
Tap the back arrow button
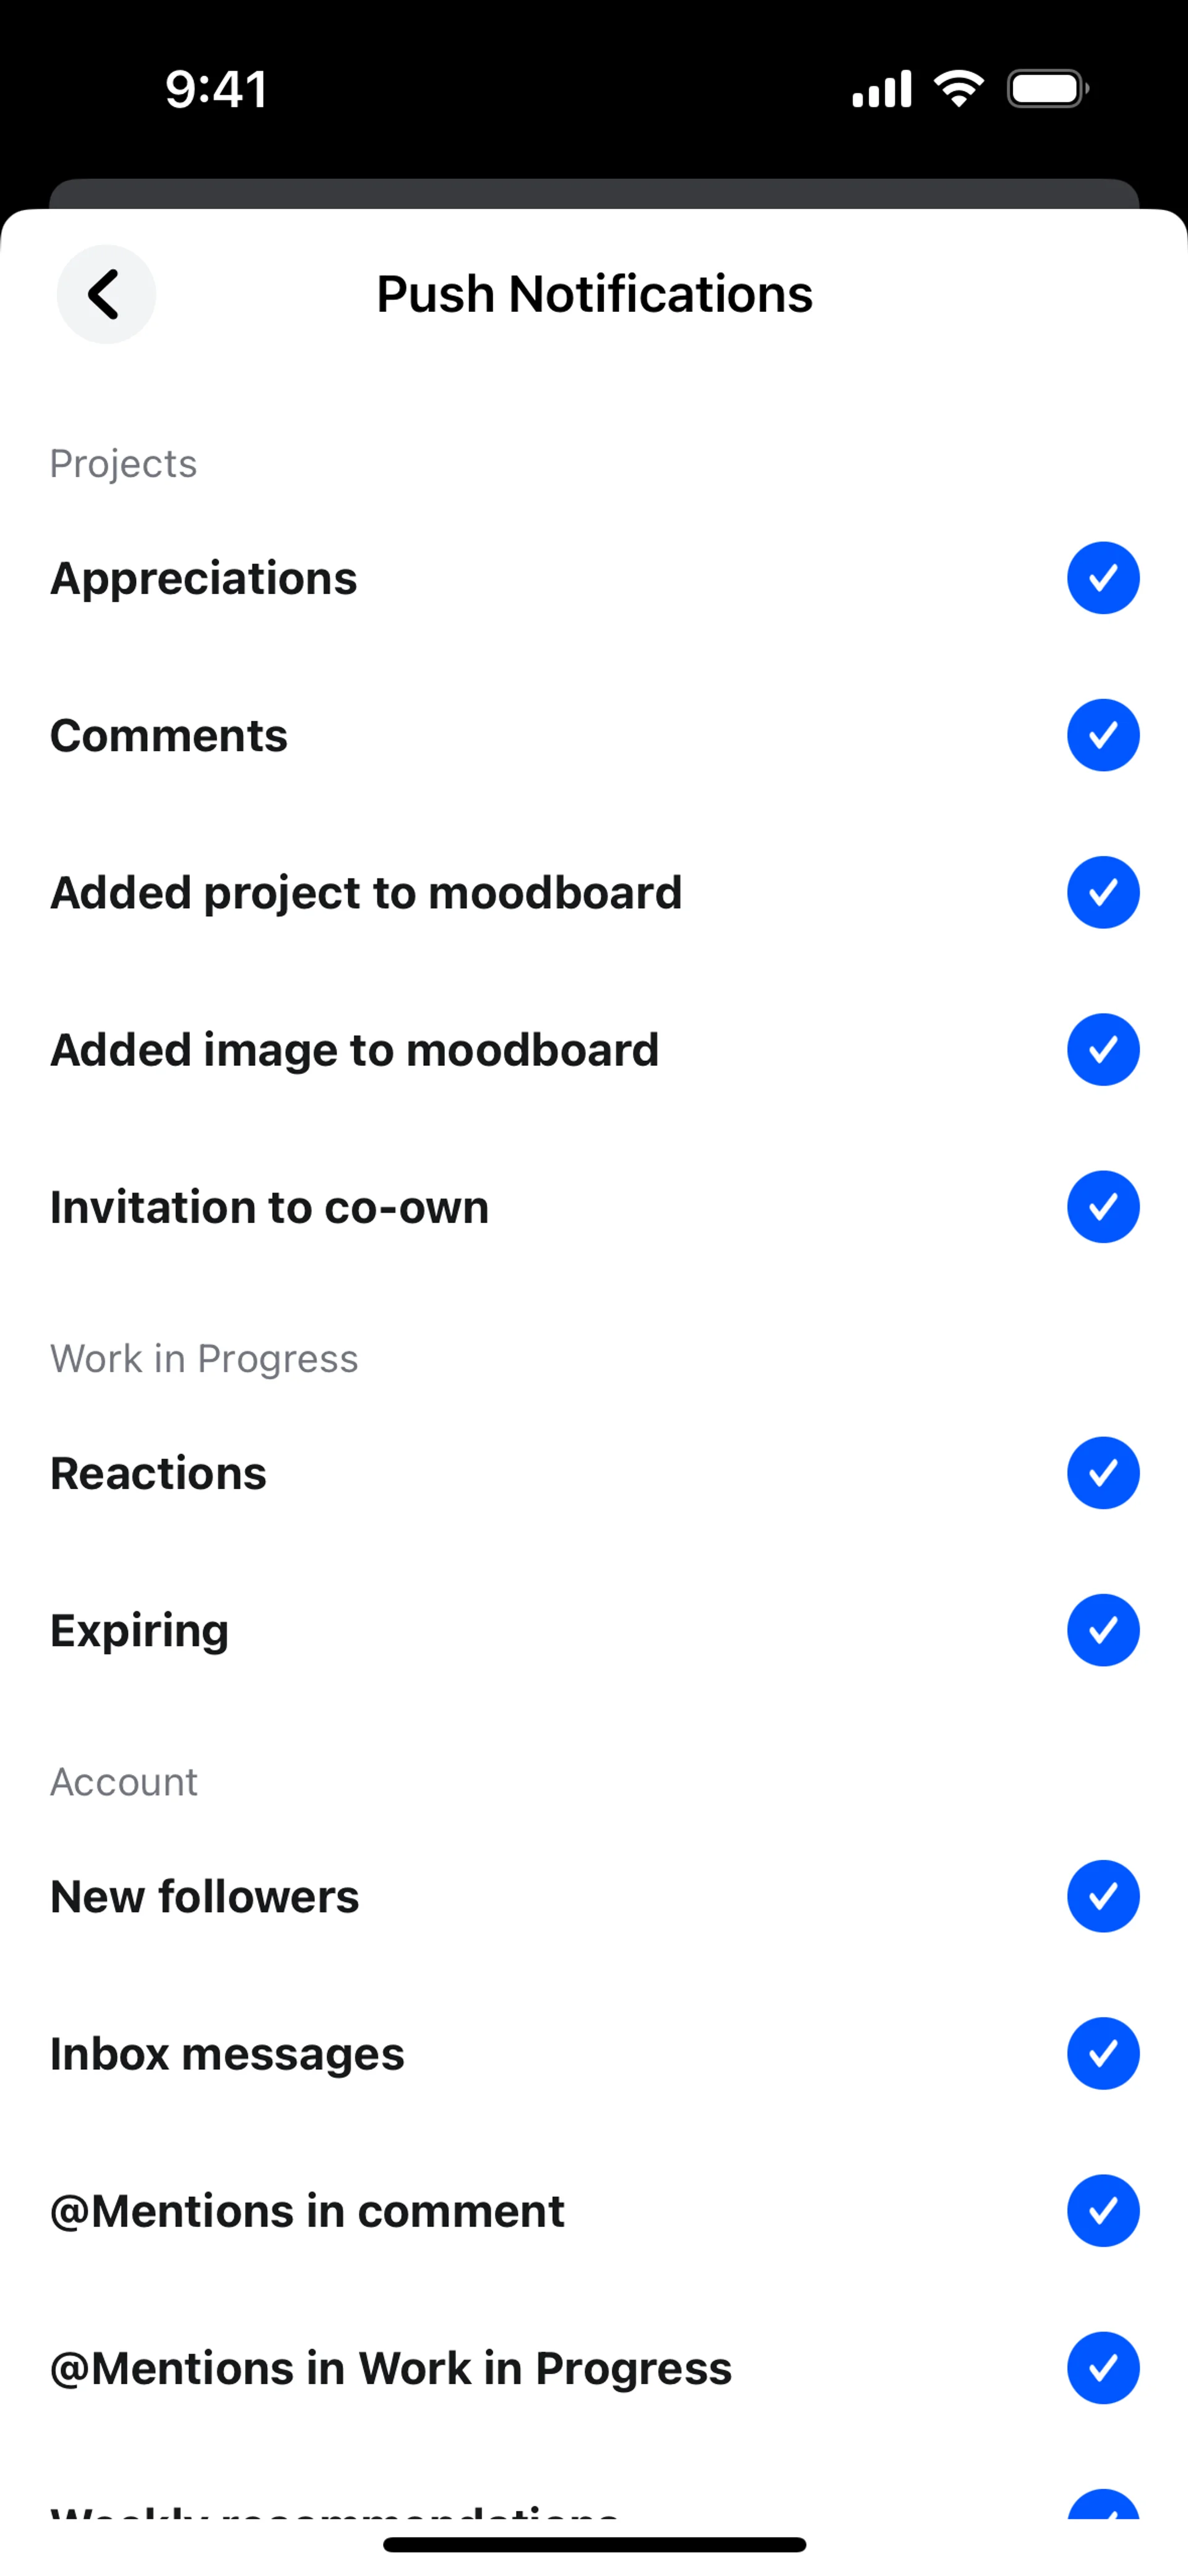(x=105, y=294)
